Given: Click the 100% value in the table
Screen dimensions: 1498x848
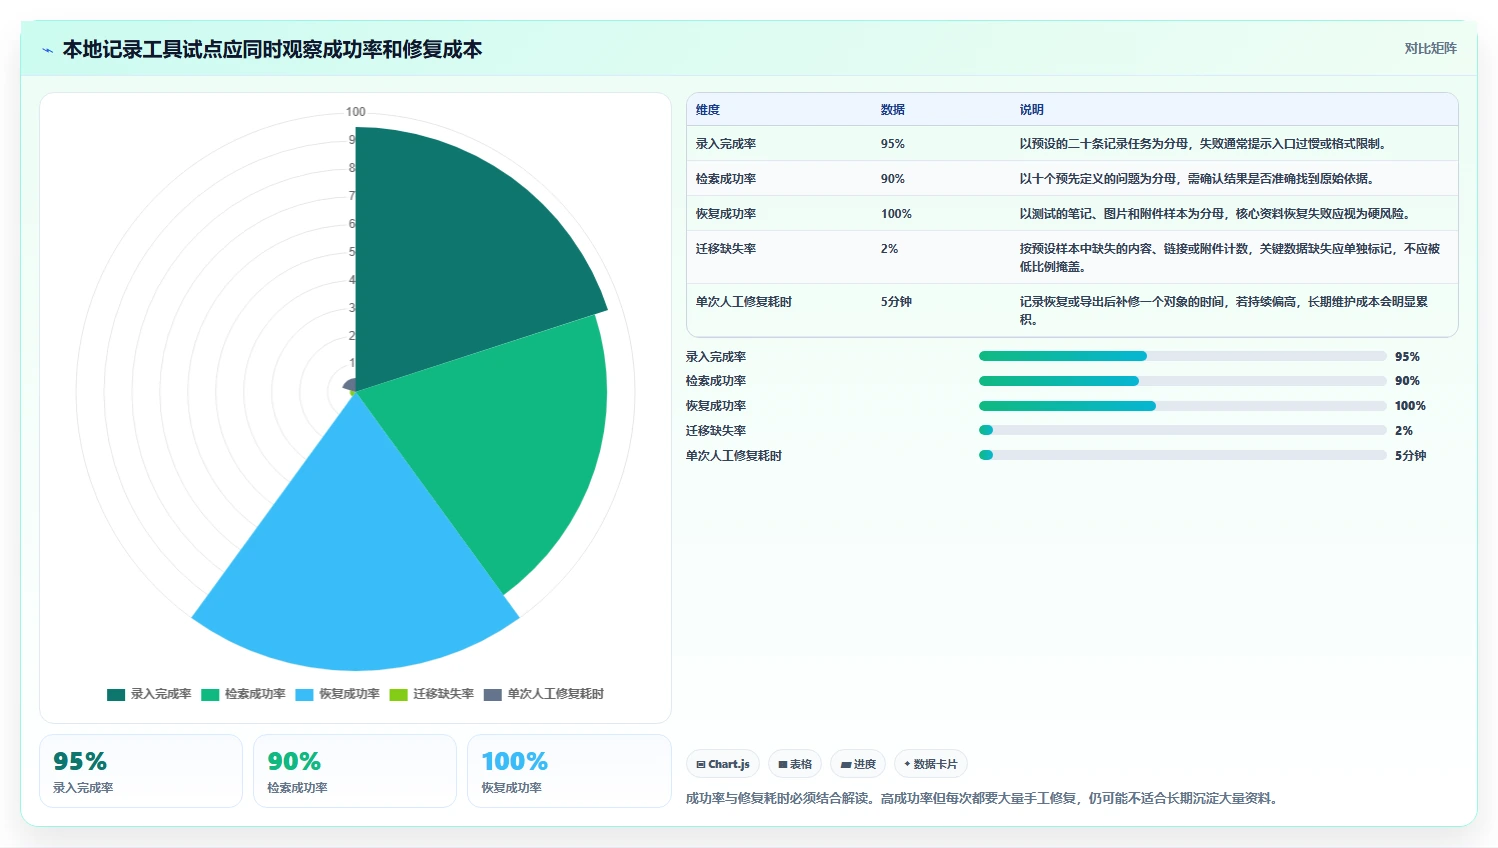Looking at the screenshot, I should (x=896, y=214).
